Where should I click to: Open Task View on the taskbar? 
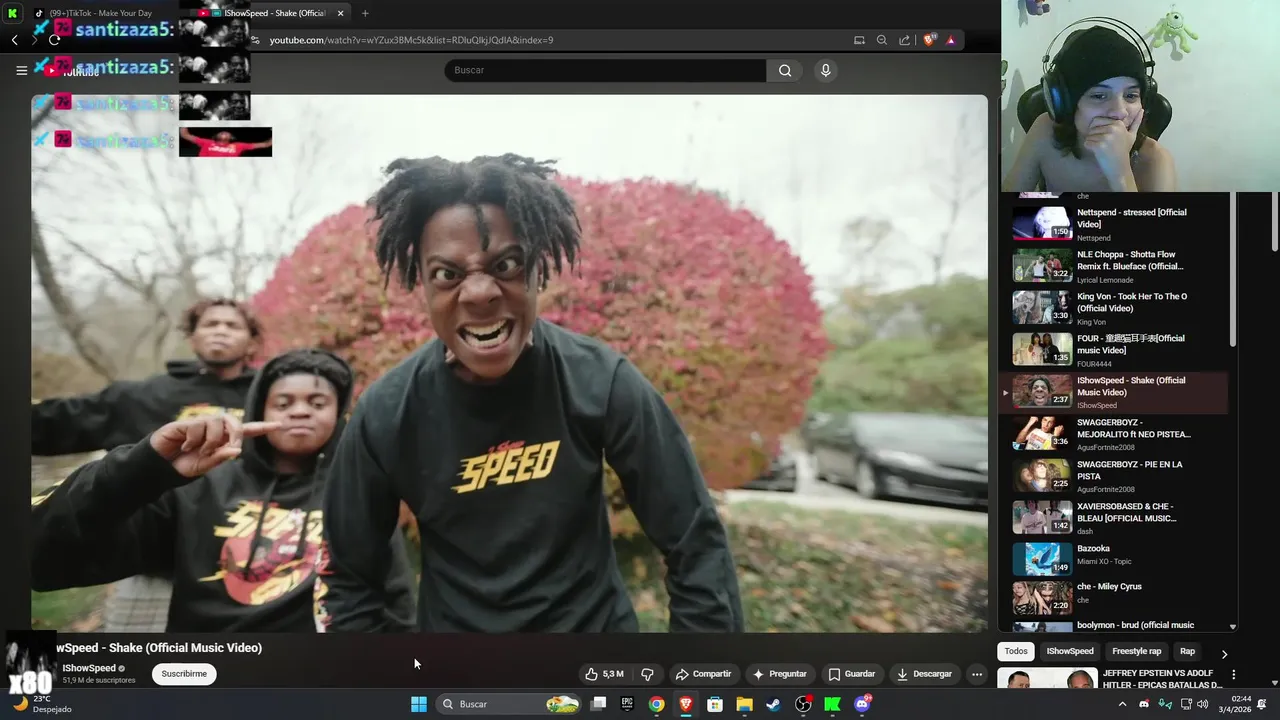pyautogui.click(x=598, y=704)
